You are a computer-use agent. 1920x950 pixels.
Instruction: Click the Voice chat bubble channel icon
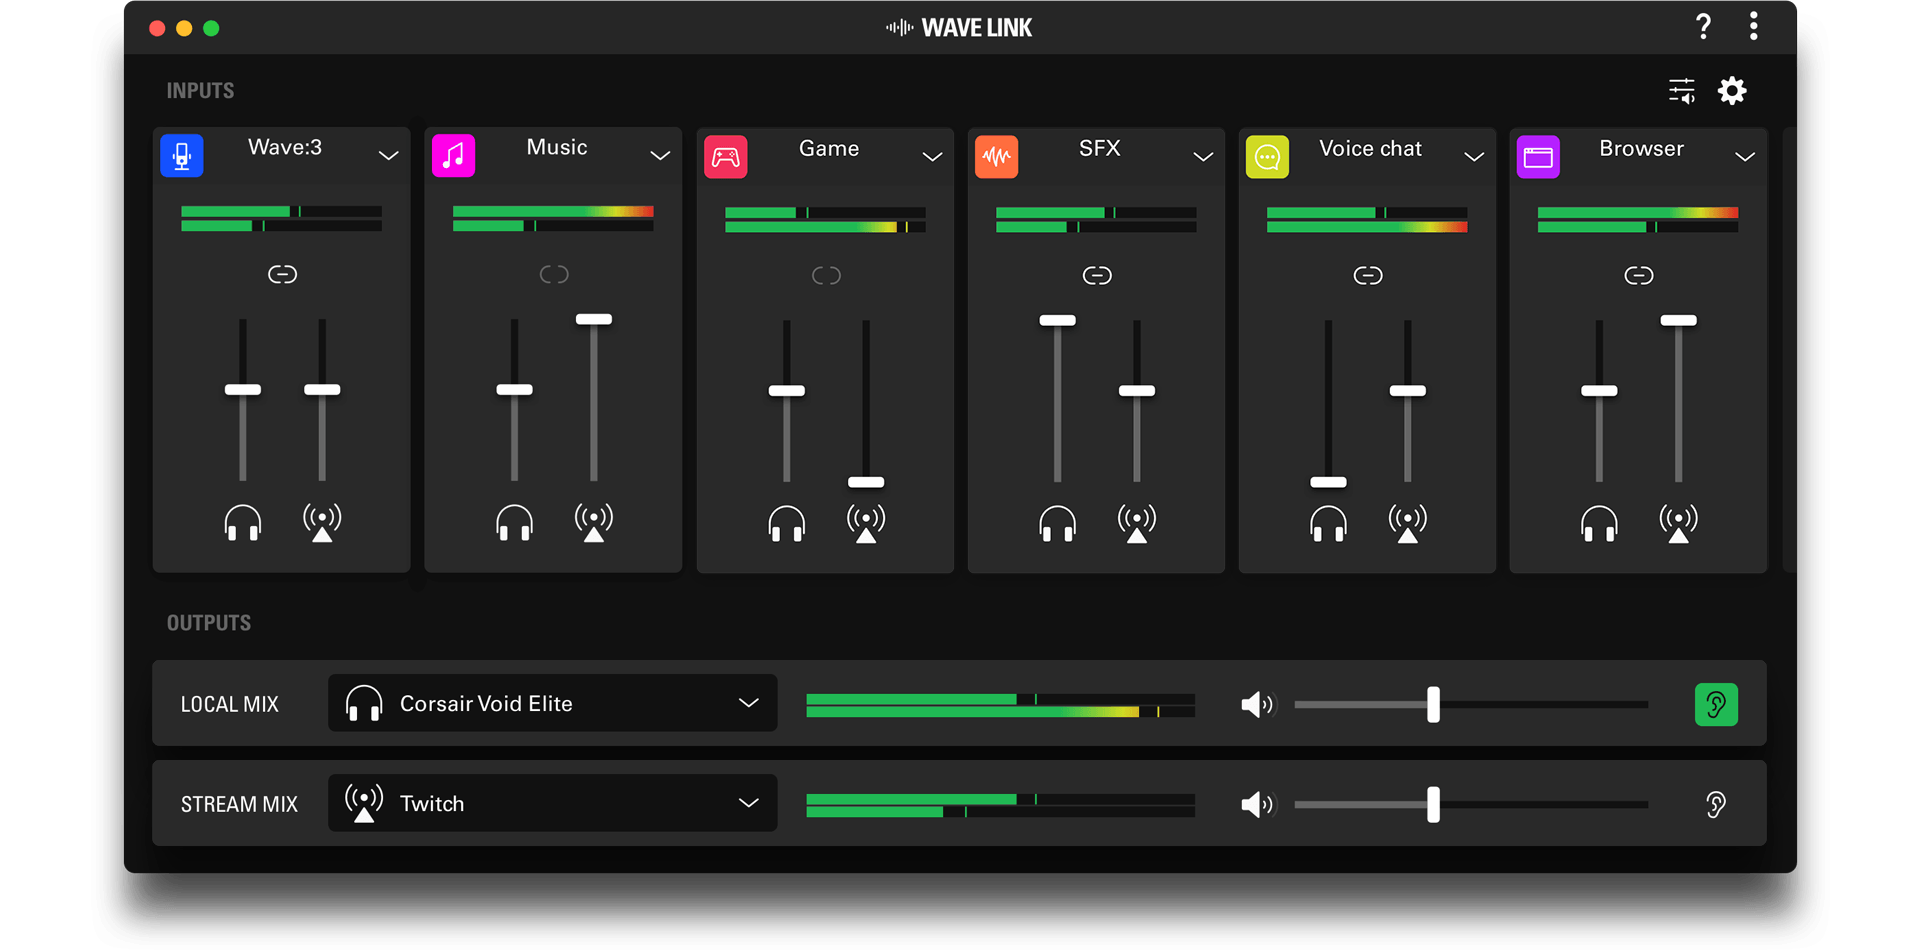tap(1268, 157)
